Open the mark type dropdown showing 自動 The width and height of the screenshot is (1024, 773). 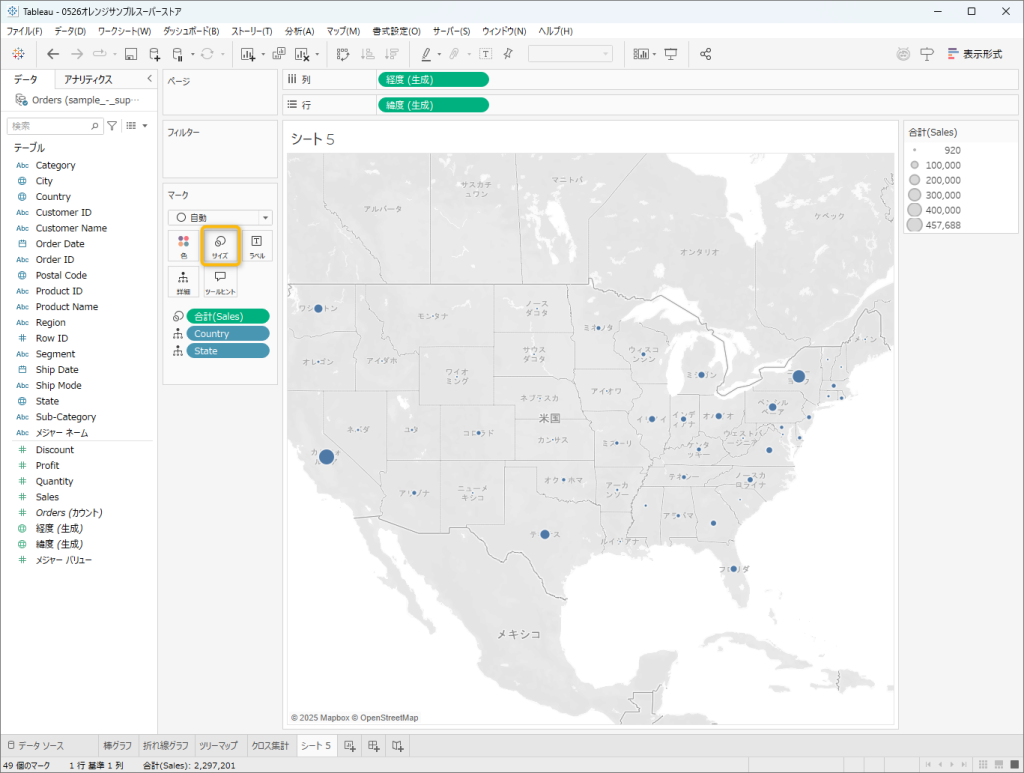tap(220, 217)
